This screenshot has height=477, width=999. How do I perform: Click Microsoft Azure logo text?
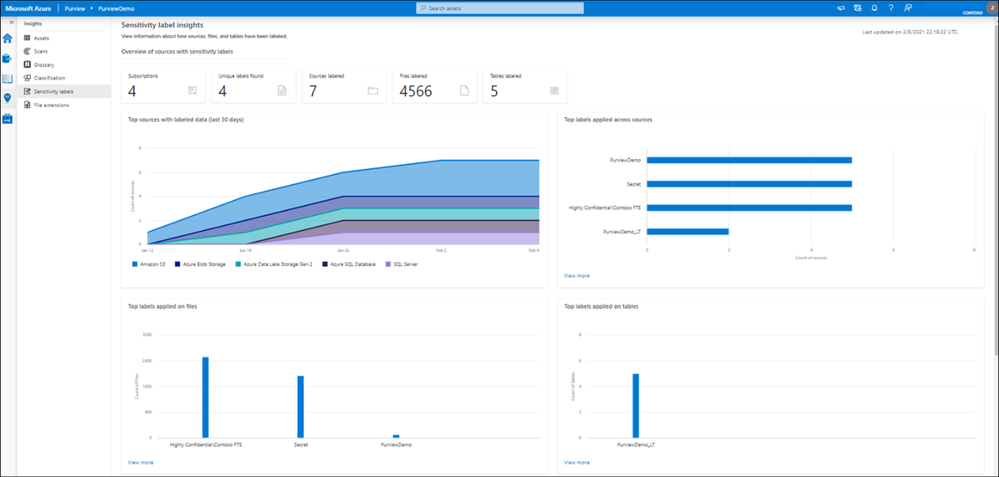coord(28,8)
